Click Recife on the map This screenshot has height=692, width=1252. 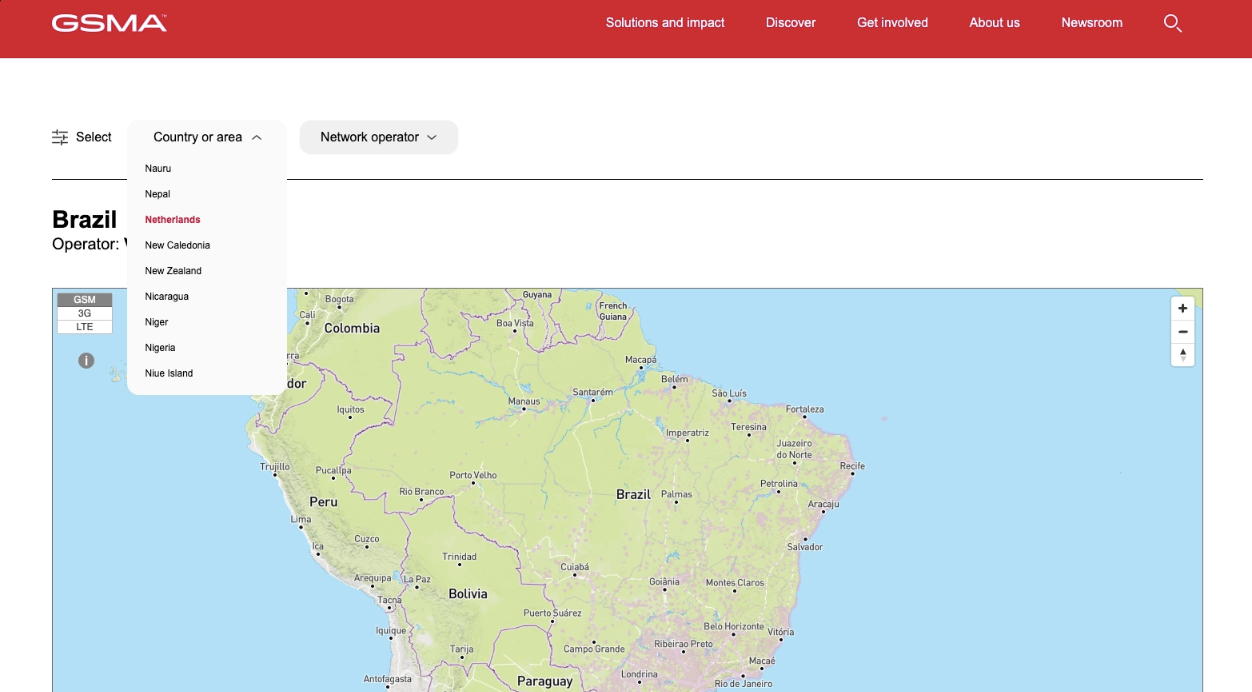[852, 466]
